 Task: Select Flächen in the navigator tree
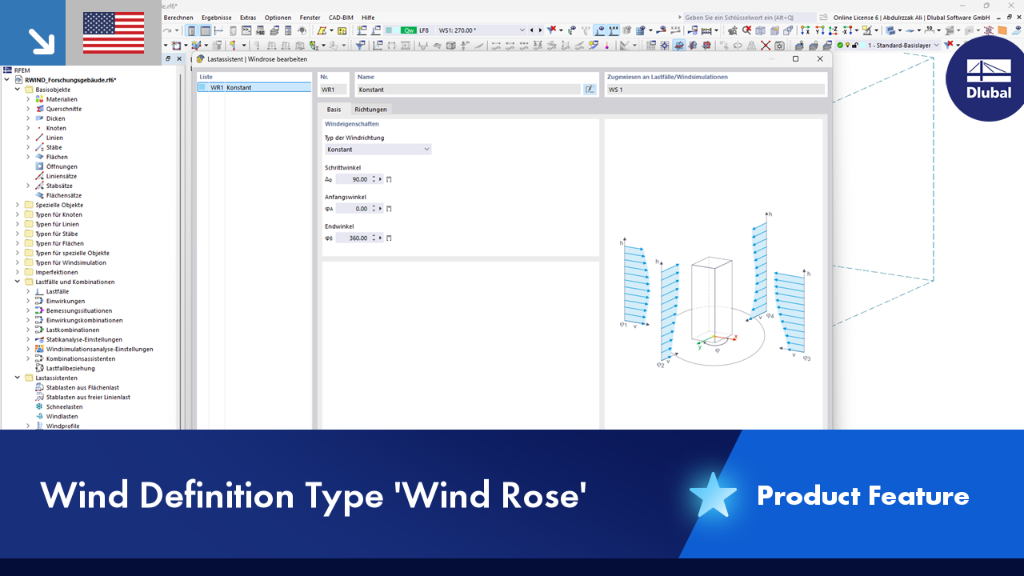click(x=56, y=157)
